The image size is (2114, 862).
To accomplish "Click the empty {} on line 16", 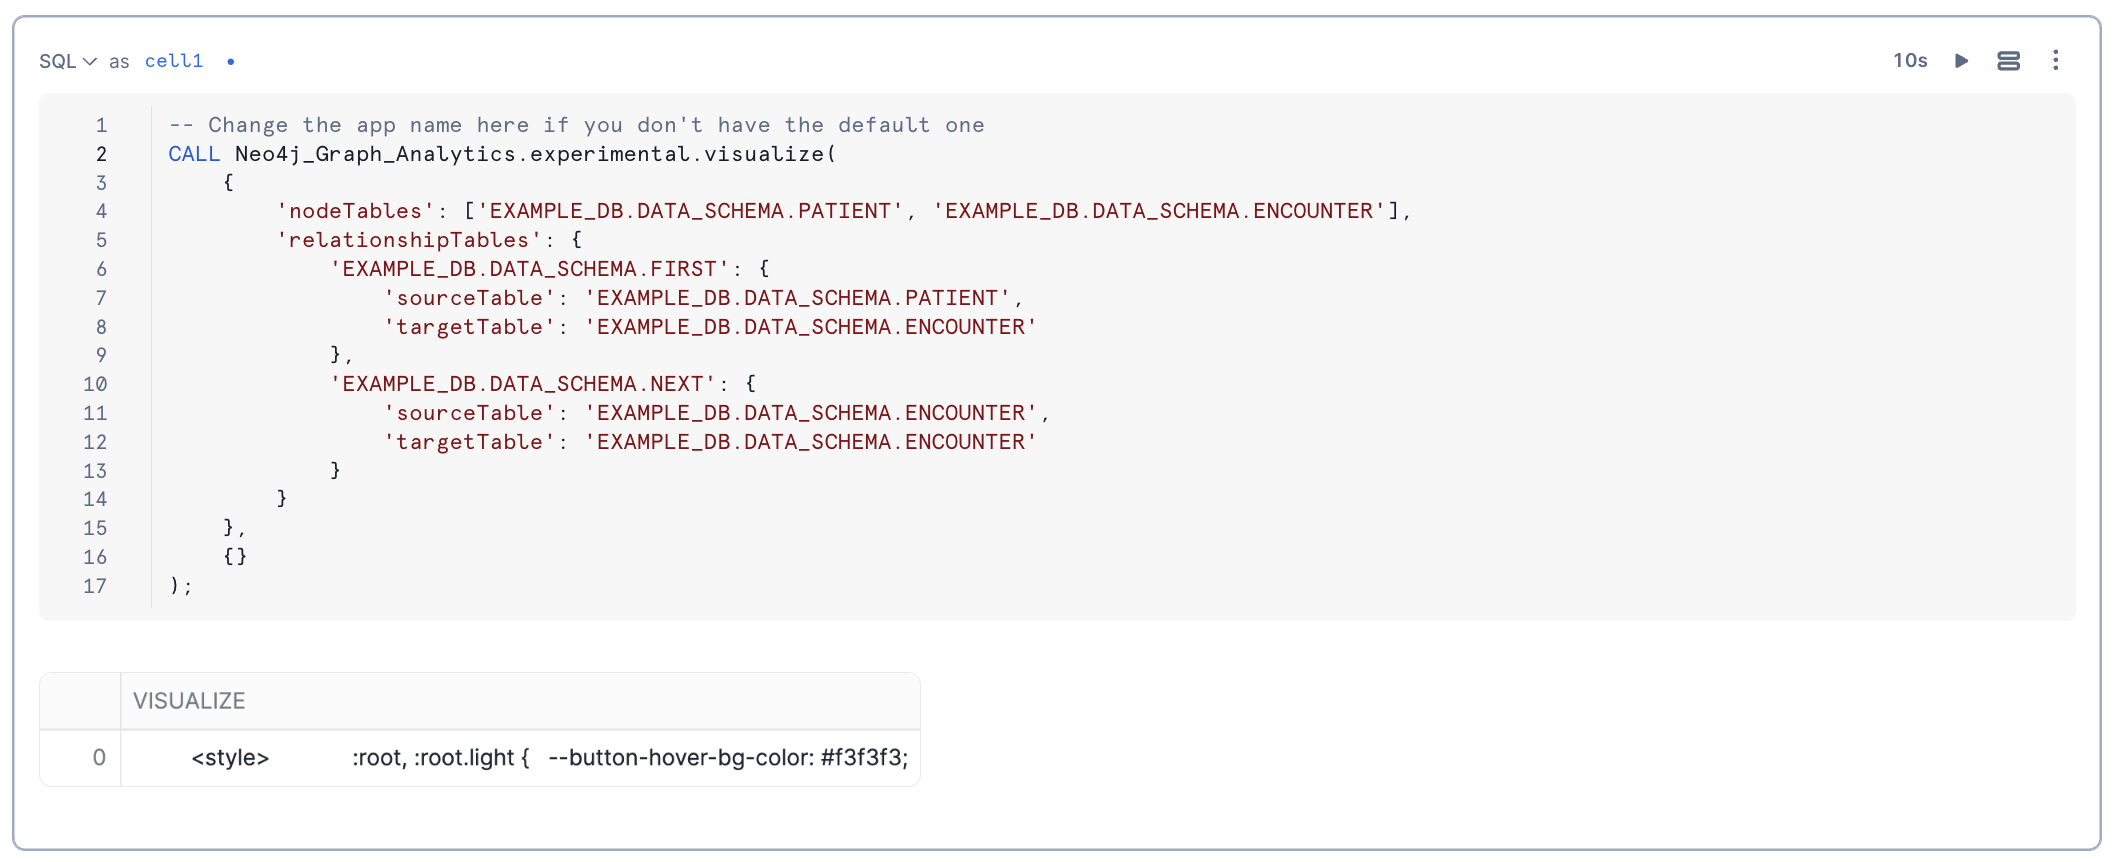I will click(x=235, y=557).
